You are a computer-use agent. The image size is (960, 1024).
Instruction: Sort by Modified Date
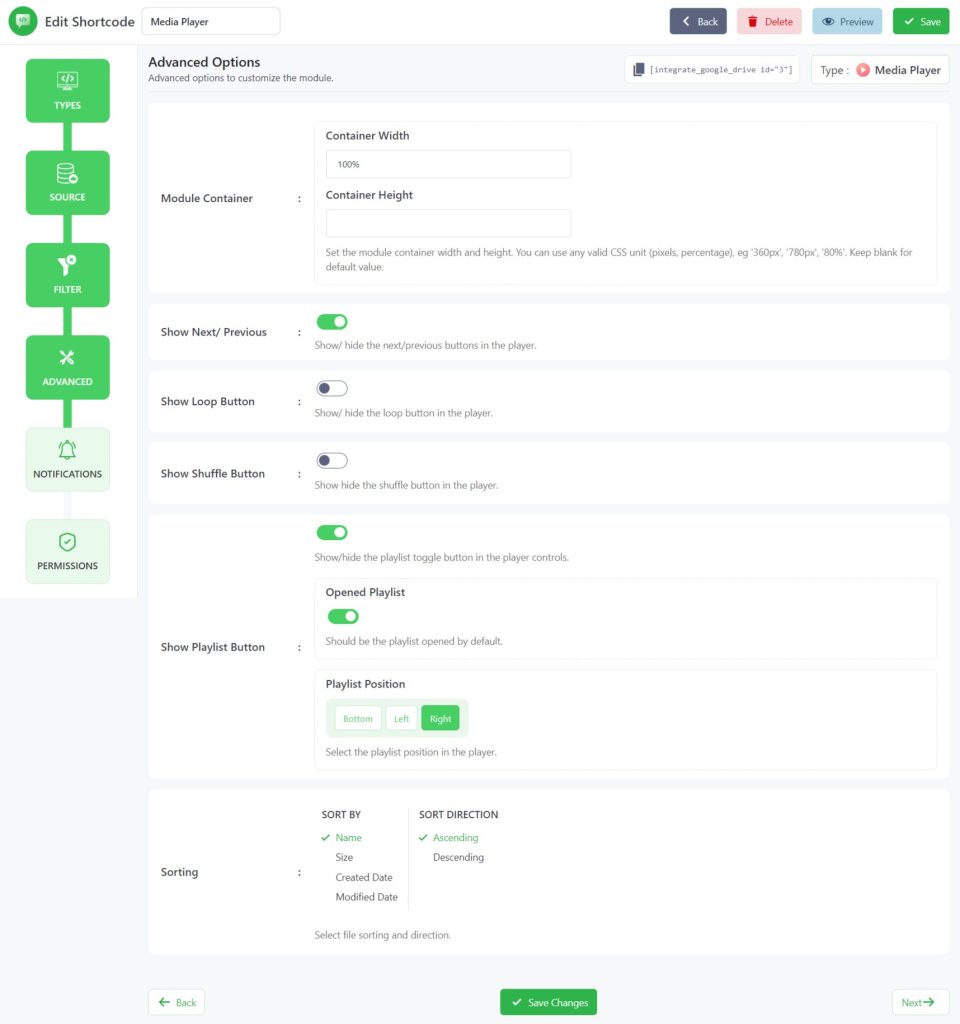[x=366, y=897]
